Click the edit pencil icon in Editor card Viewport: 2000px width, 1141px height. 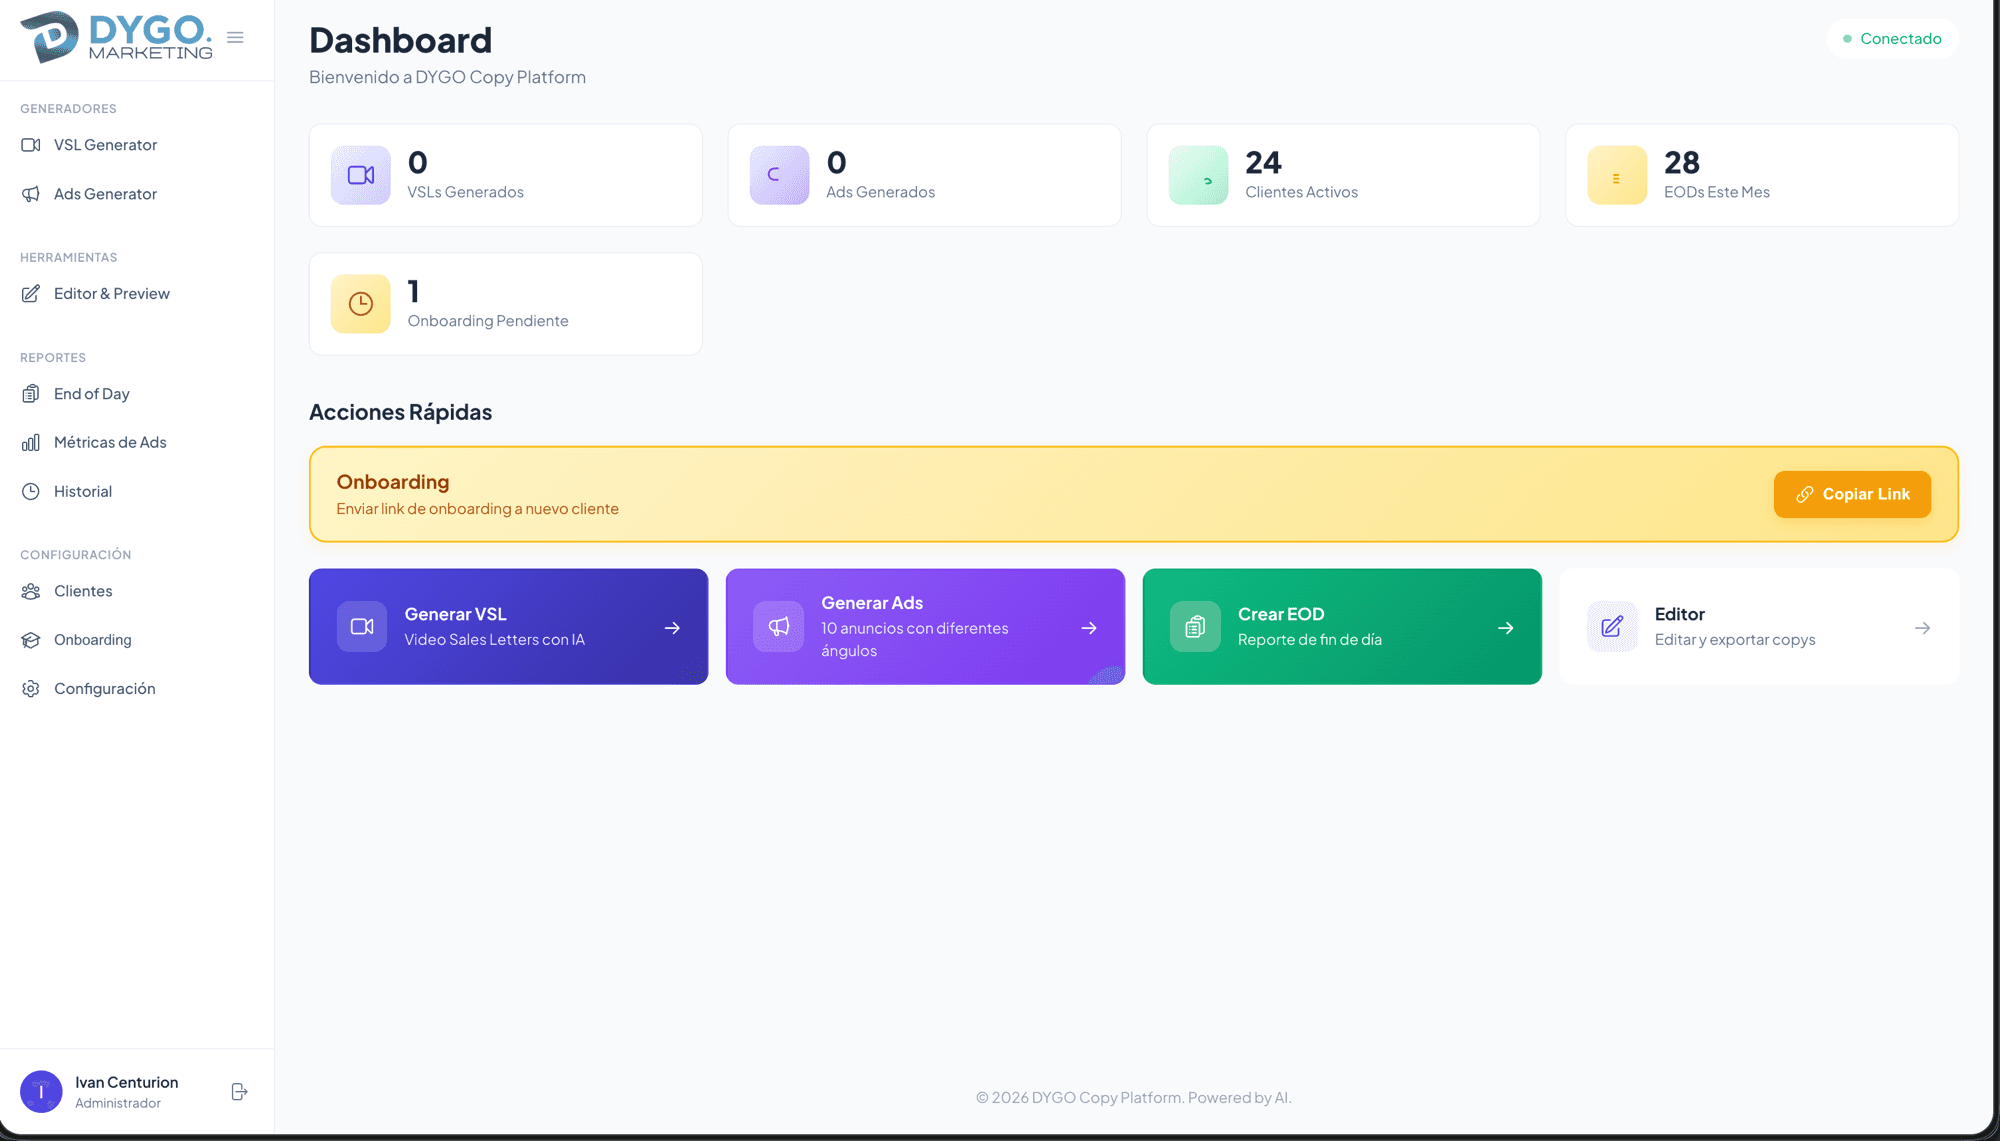point(1612,627)
